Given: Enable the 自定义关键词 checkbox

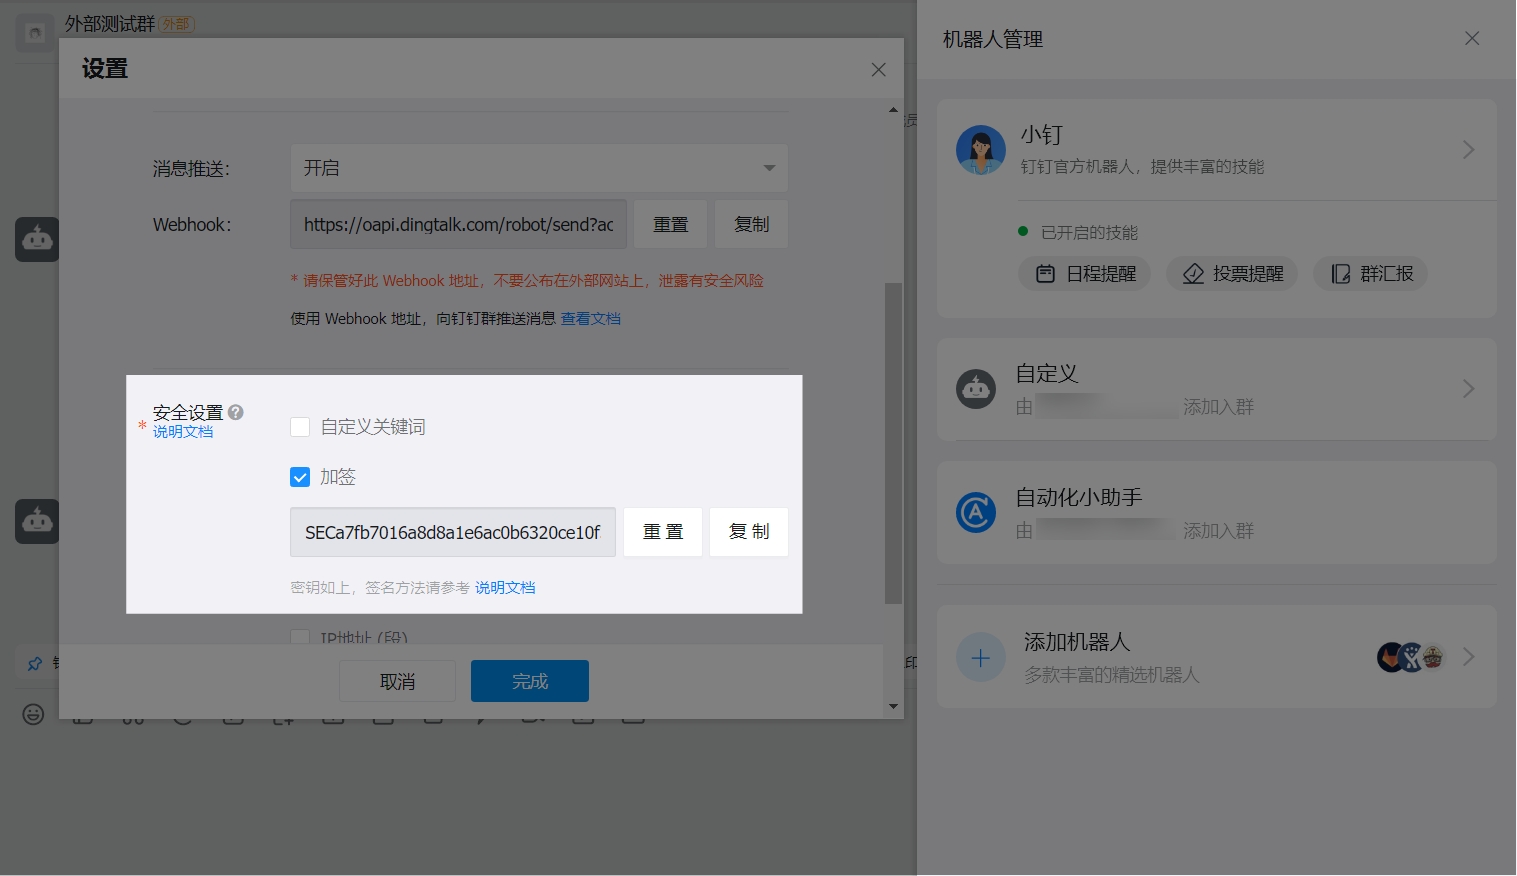Looking at the screenshot, I should [x=300, y=427].
